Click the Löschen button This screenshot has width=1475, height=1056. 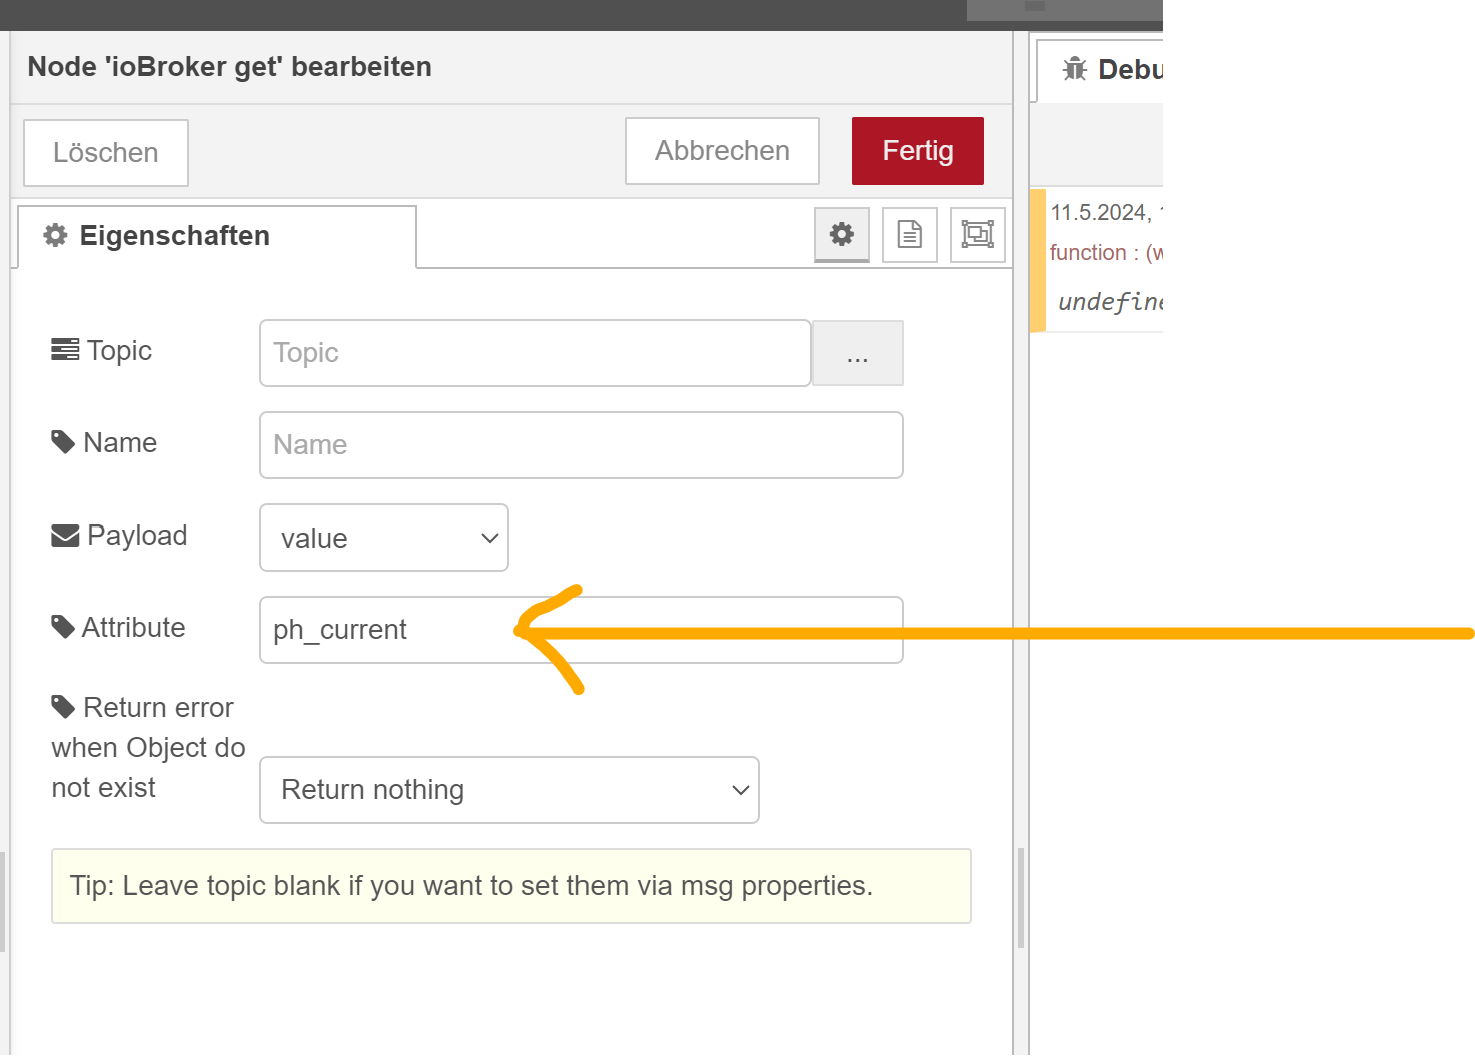(106, 153)
